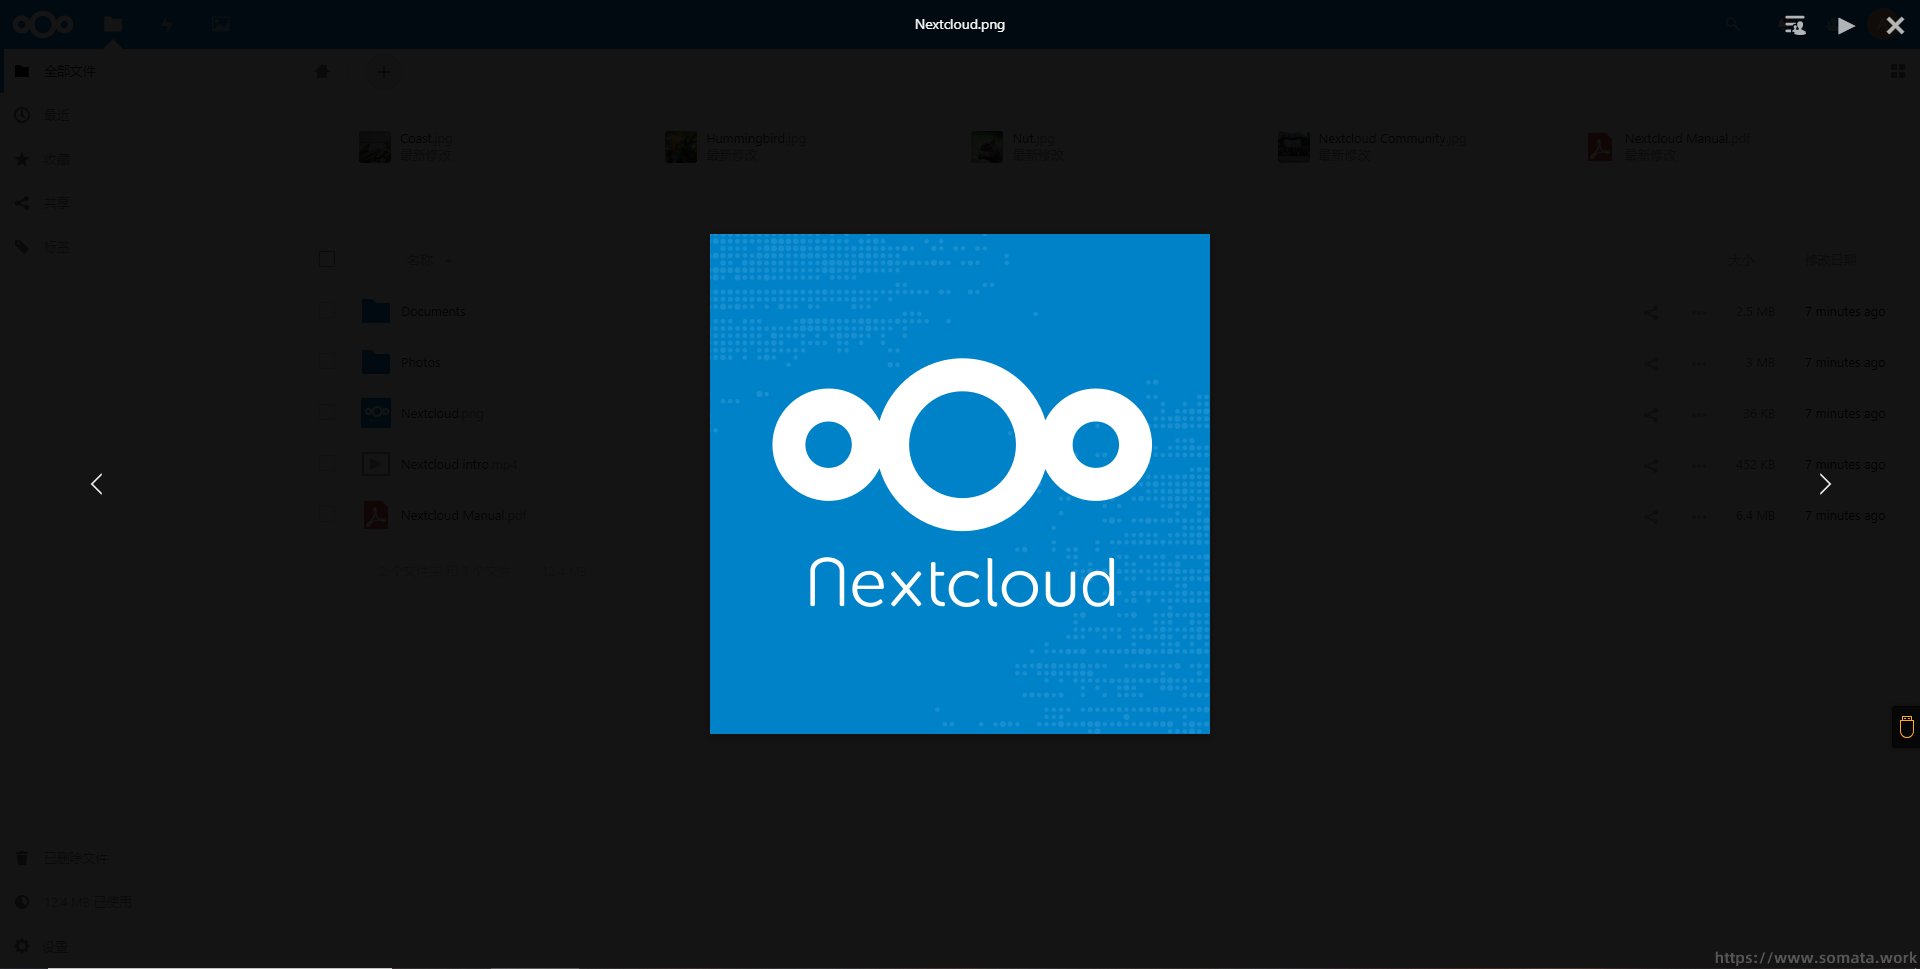Click the 2.5 MB size of Documents
Viewport: 1920px width, 969px height.
[1755, 312]
